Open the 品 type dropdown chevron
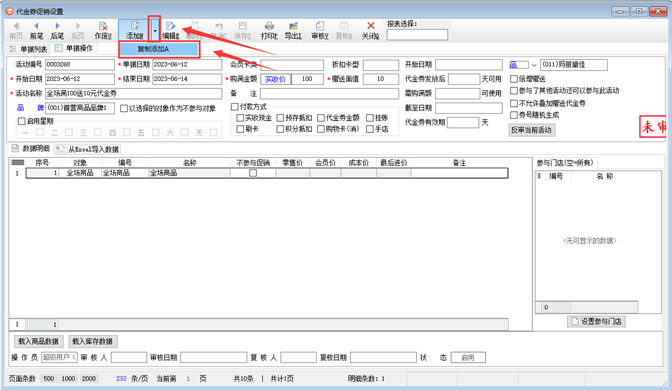The width and height of the screenshot is (672, 390). point(534,65)
